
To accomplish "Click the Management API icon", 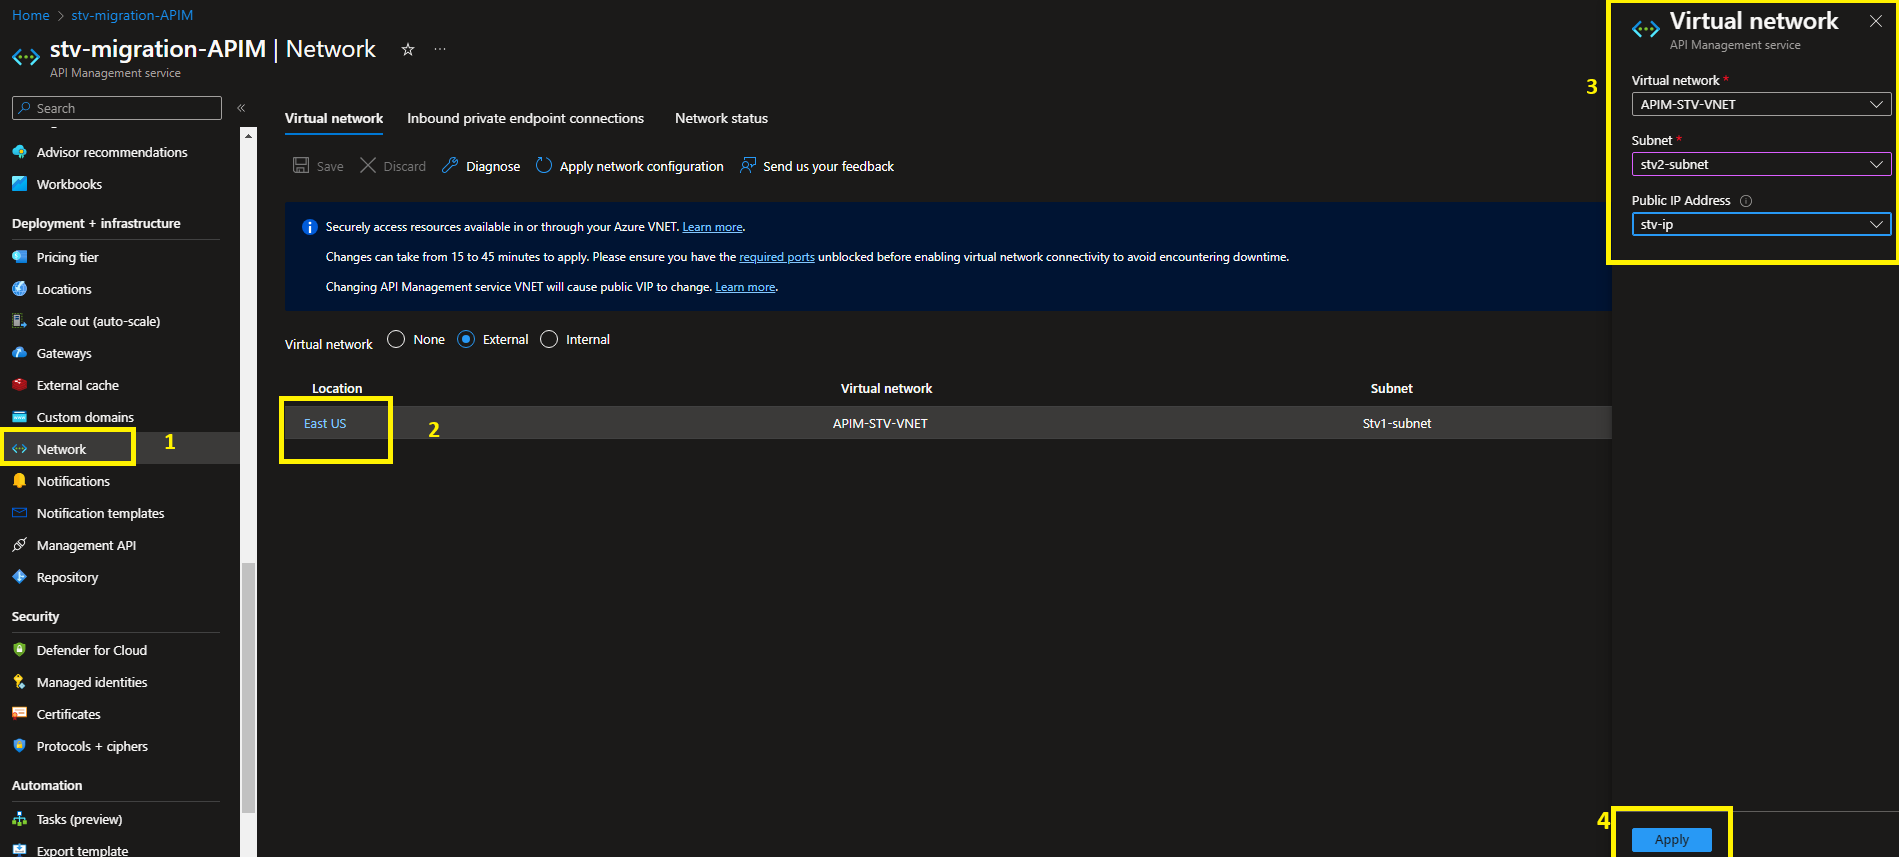I will coord(19,545).
